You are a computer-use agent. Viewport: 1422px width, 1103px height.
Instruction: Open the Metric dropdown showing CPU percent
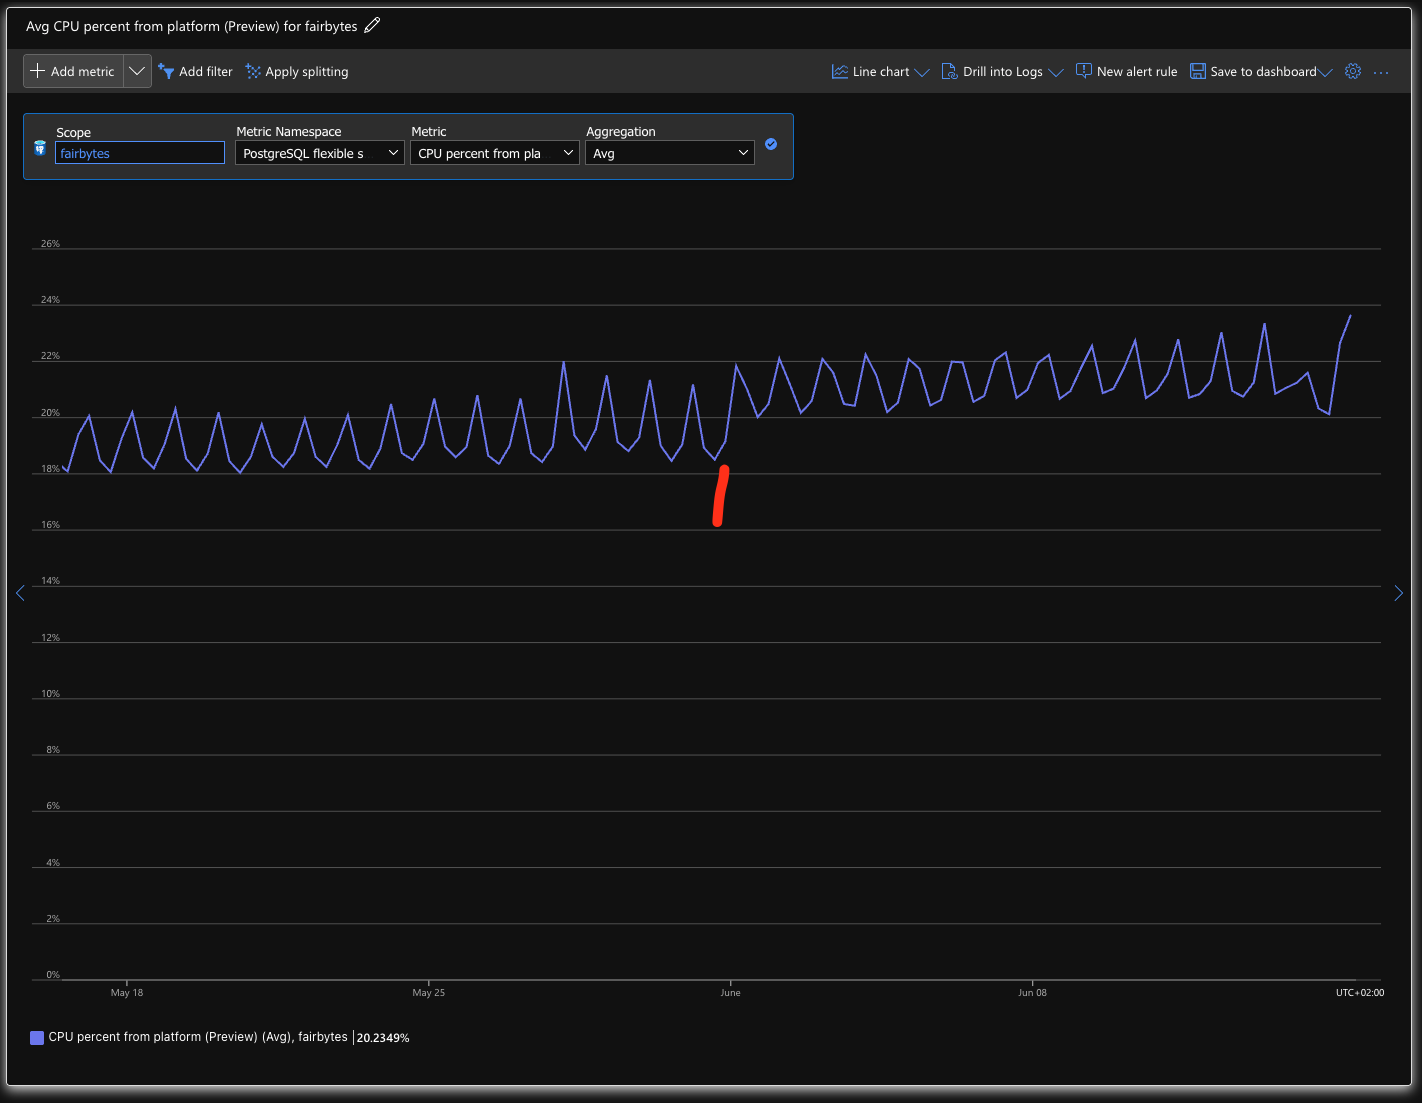coord(495,153)
